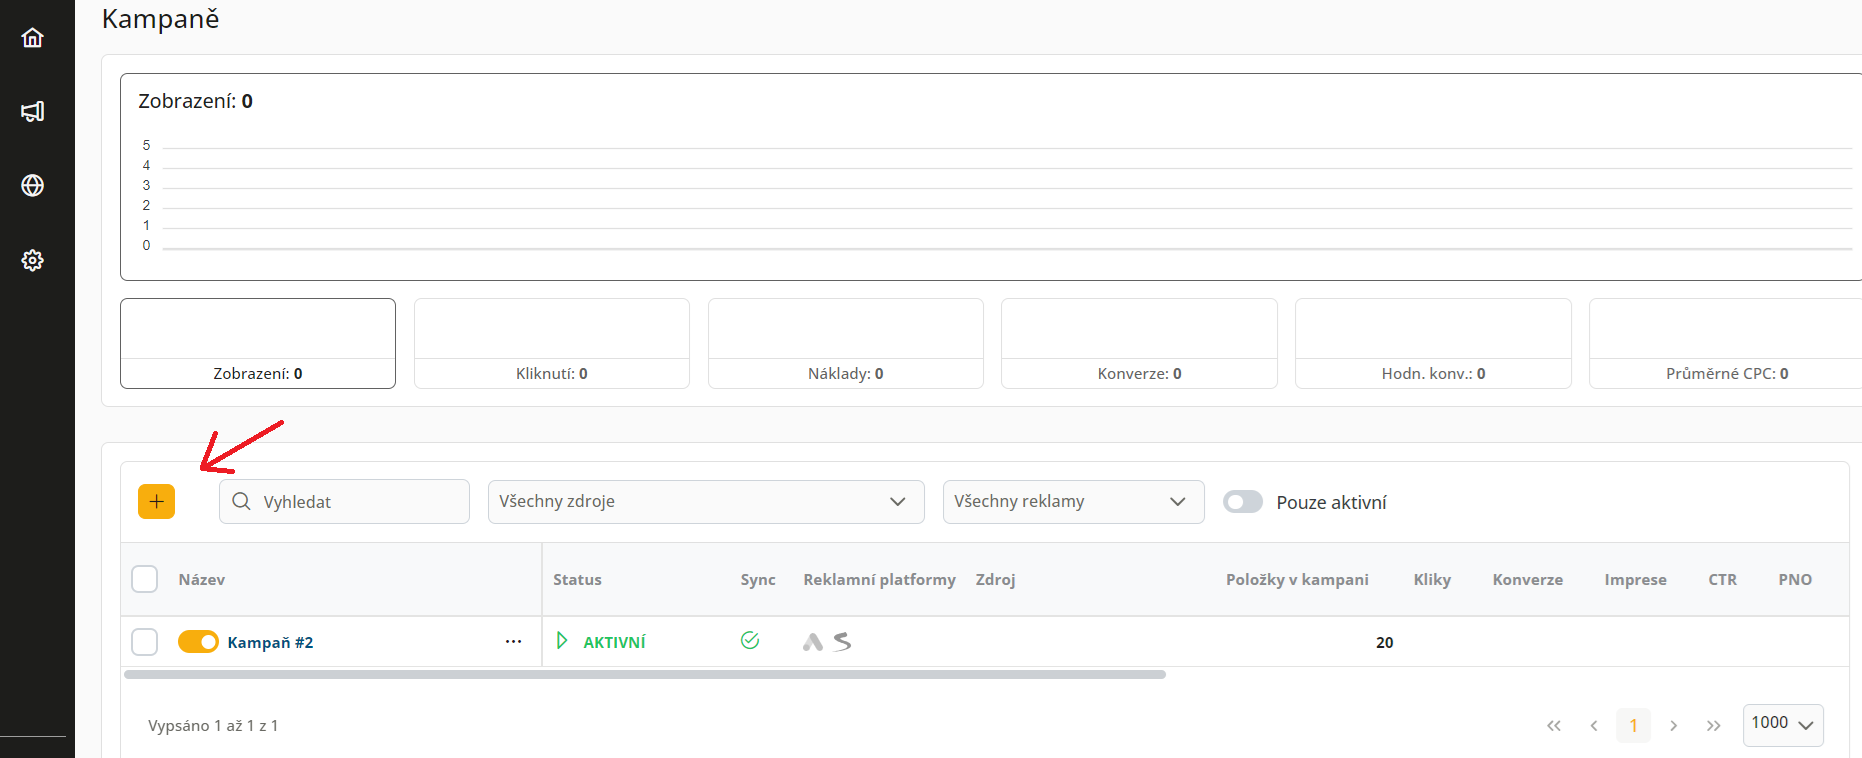
Task: Disable the Kampaň #2 campaign switch
Action: click(x=198, y=642)
